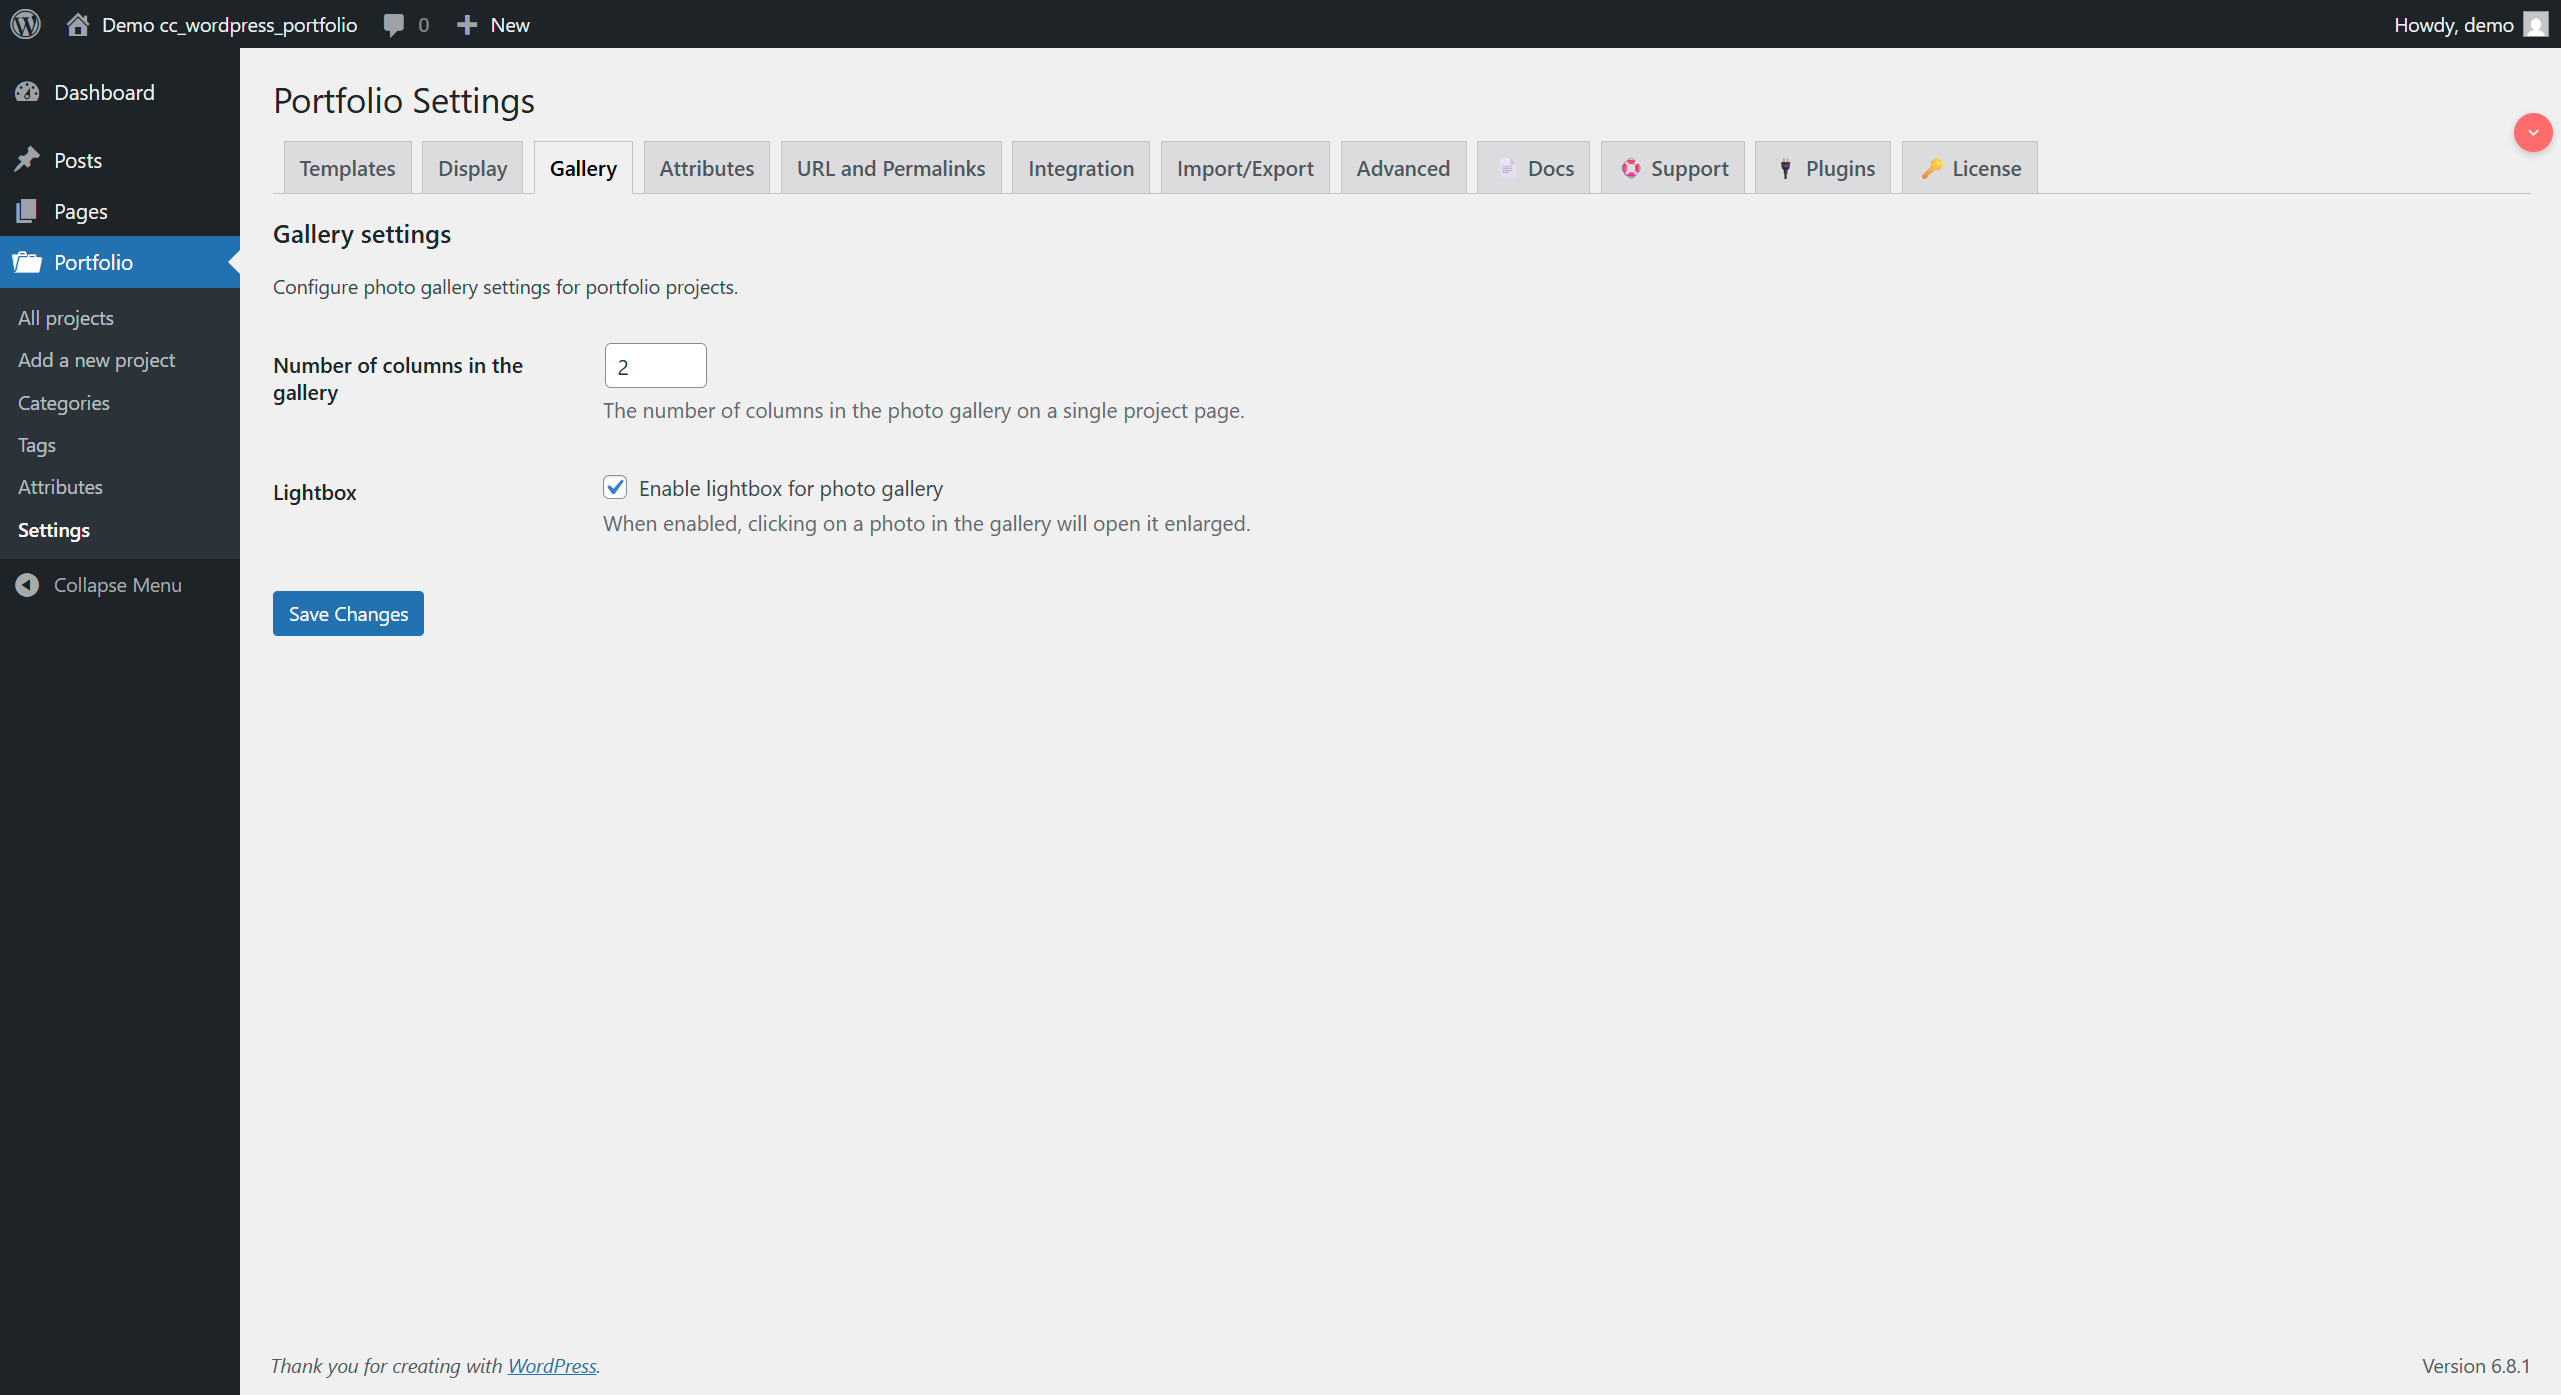This screenshot has height=1395, width=2561.
Task: Click the Docs document icon
Action: (1506, 168)
